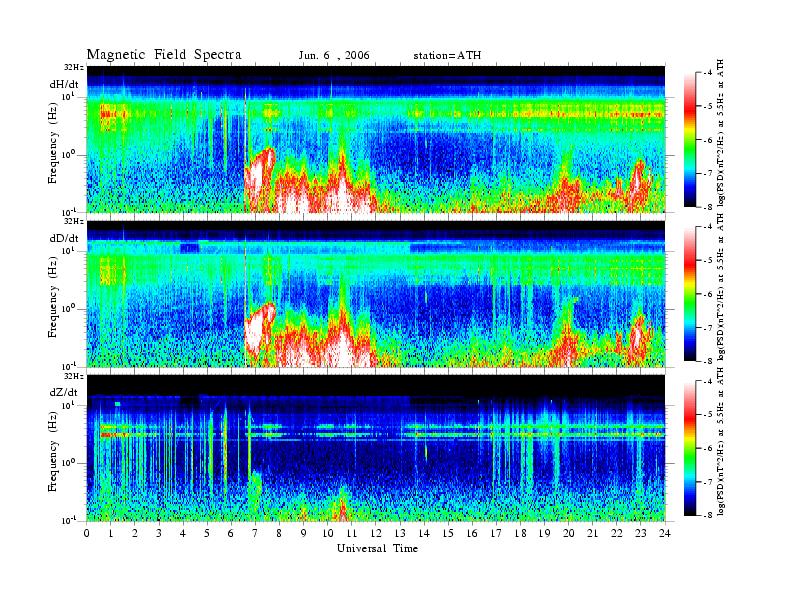Image resolution: width=792 pixels, height=612 pixels.
Task: Click the -6 tick on the dH/dt color bar
Action: (x=708, y=140)
